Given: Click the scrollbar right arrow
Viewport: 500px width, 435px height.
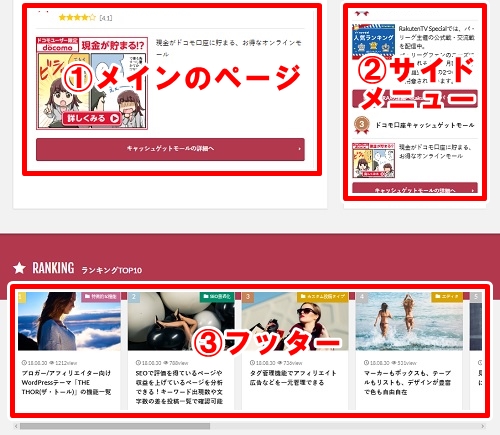Looking at the screenshot, I should coord(482,426).
